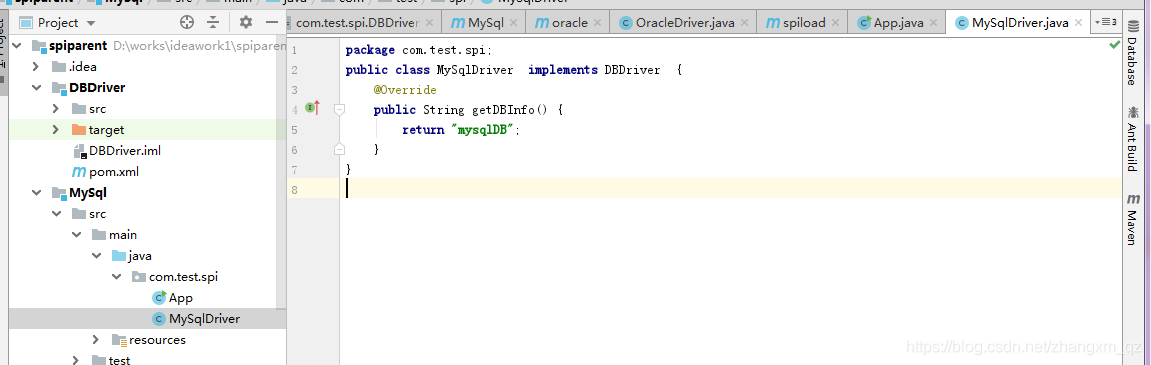The image size is (1151, 365).
Task: Expand the resources folder
Action: 95,340
